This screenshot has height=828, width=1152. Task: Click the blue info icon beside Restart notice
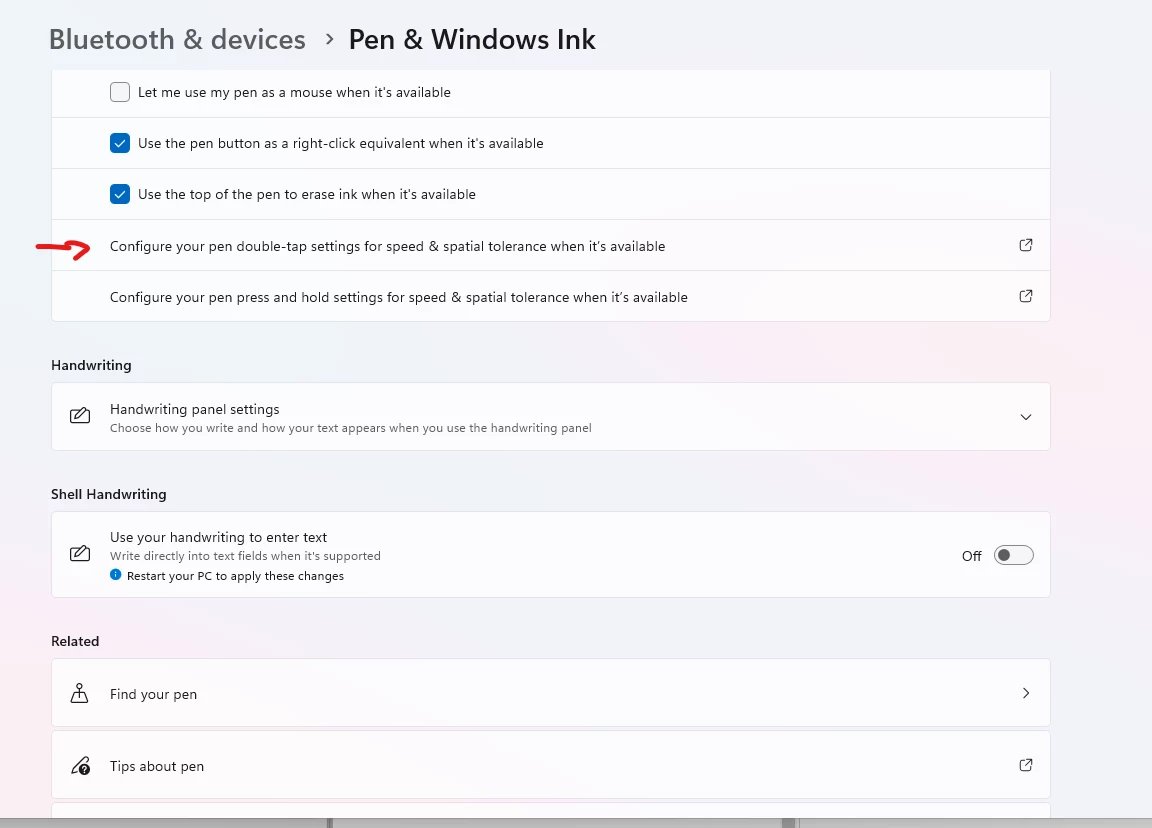[x=115, y=575]
